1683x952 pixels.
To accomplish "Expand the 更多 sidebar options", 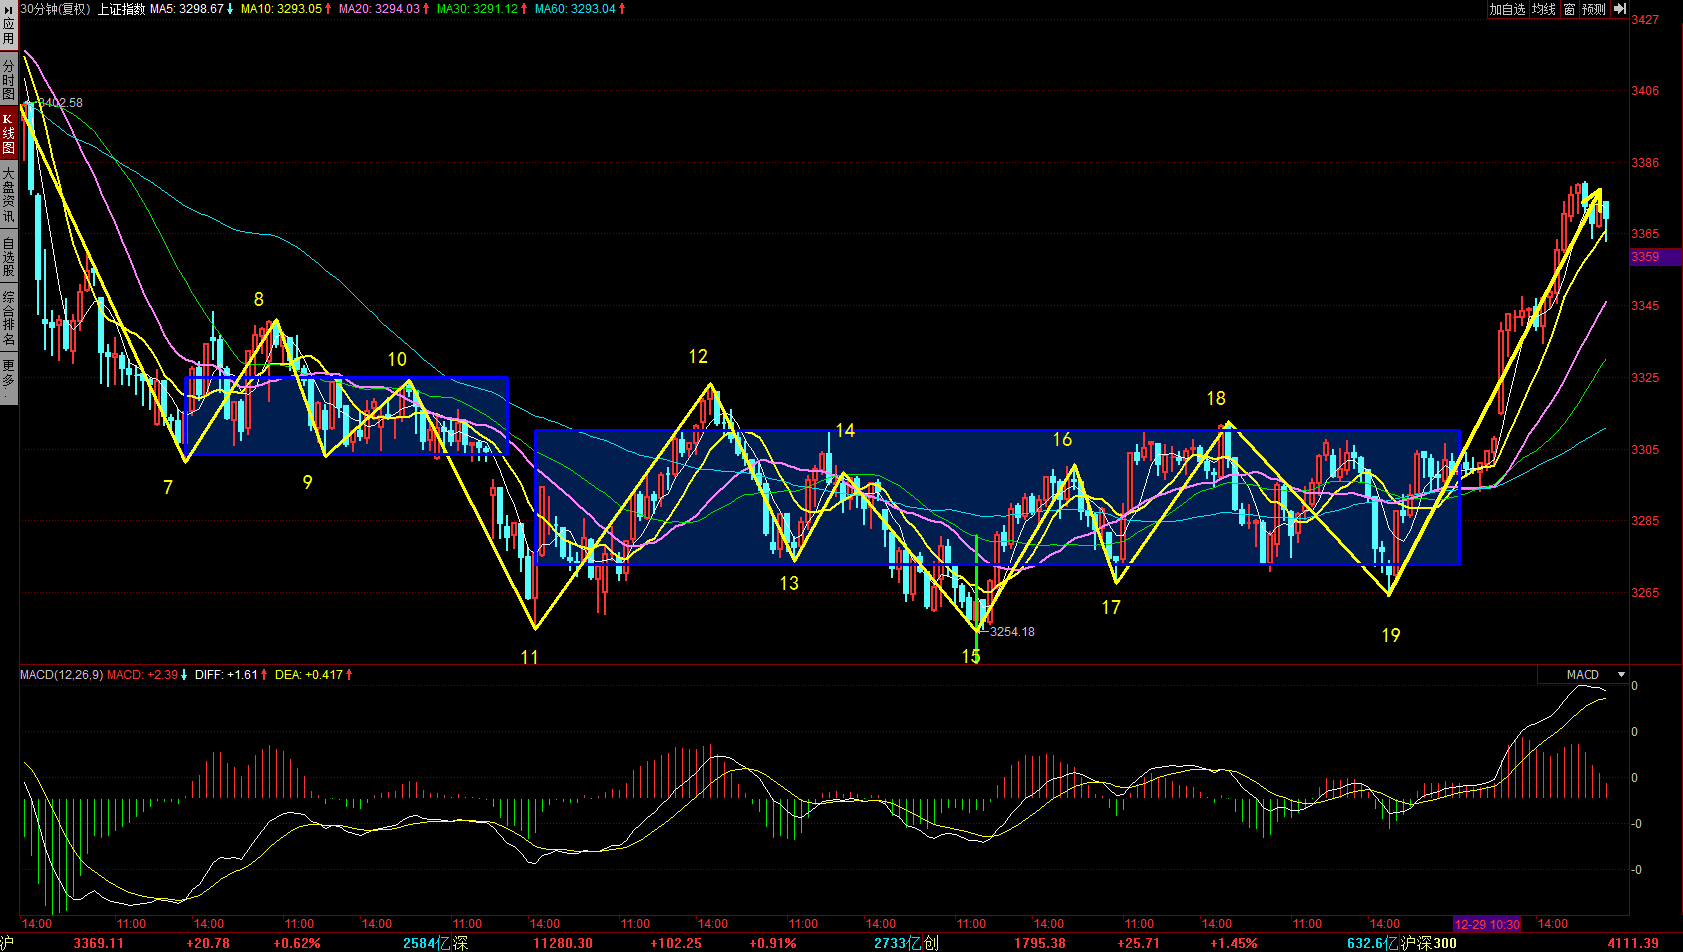I will pyautogui.click(x=8, y=375).
